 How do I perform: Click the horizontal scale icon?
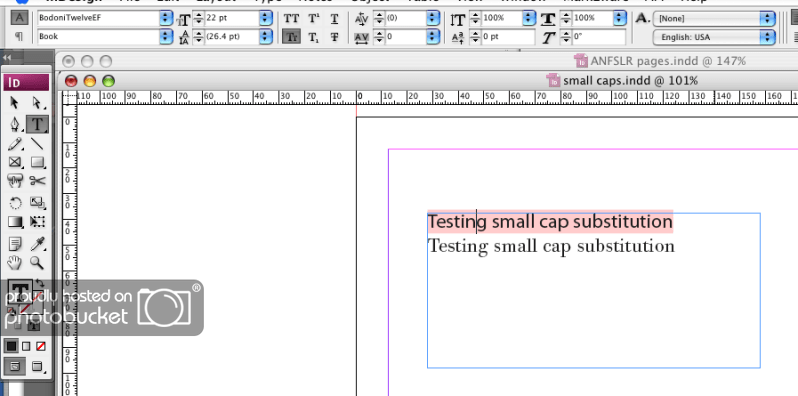(x=548, y=19)
